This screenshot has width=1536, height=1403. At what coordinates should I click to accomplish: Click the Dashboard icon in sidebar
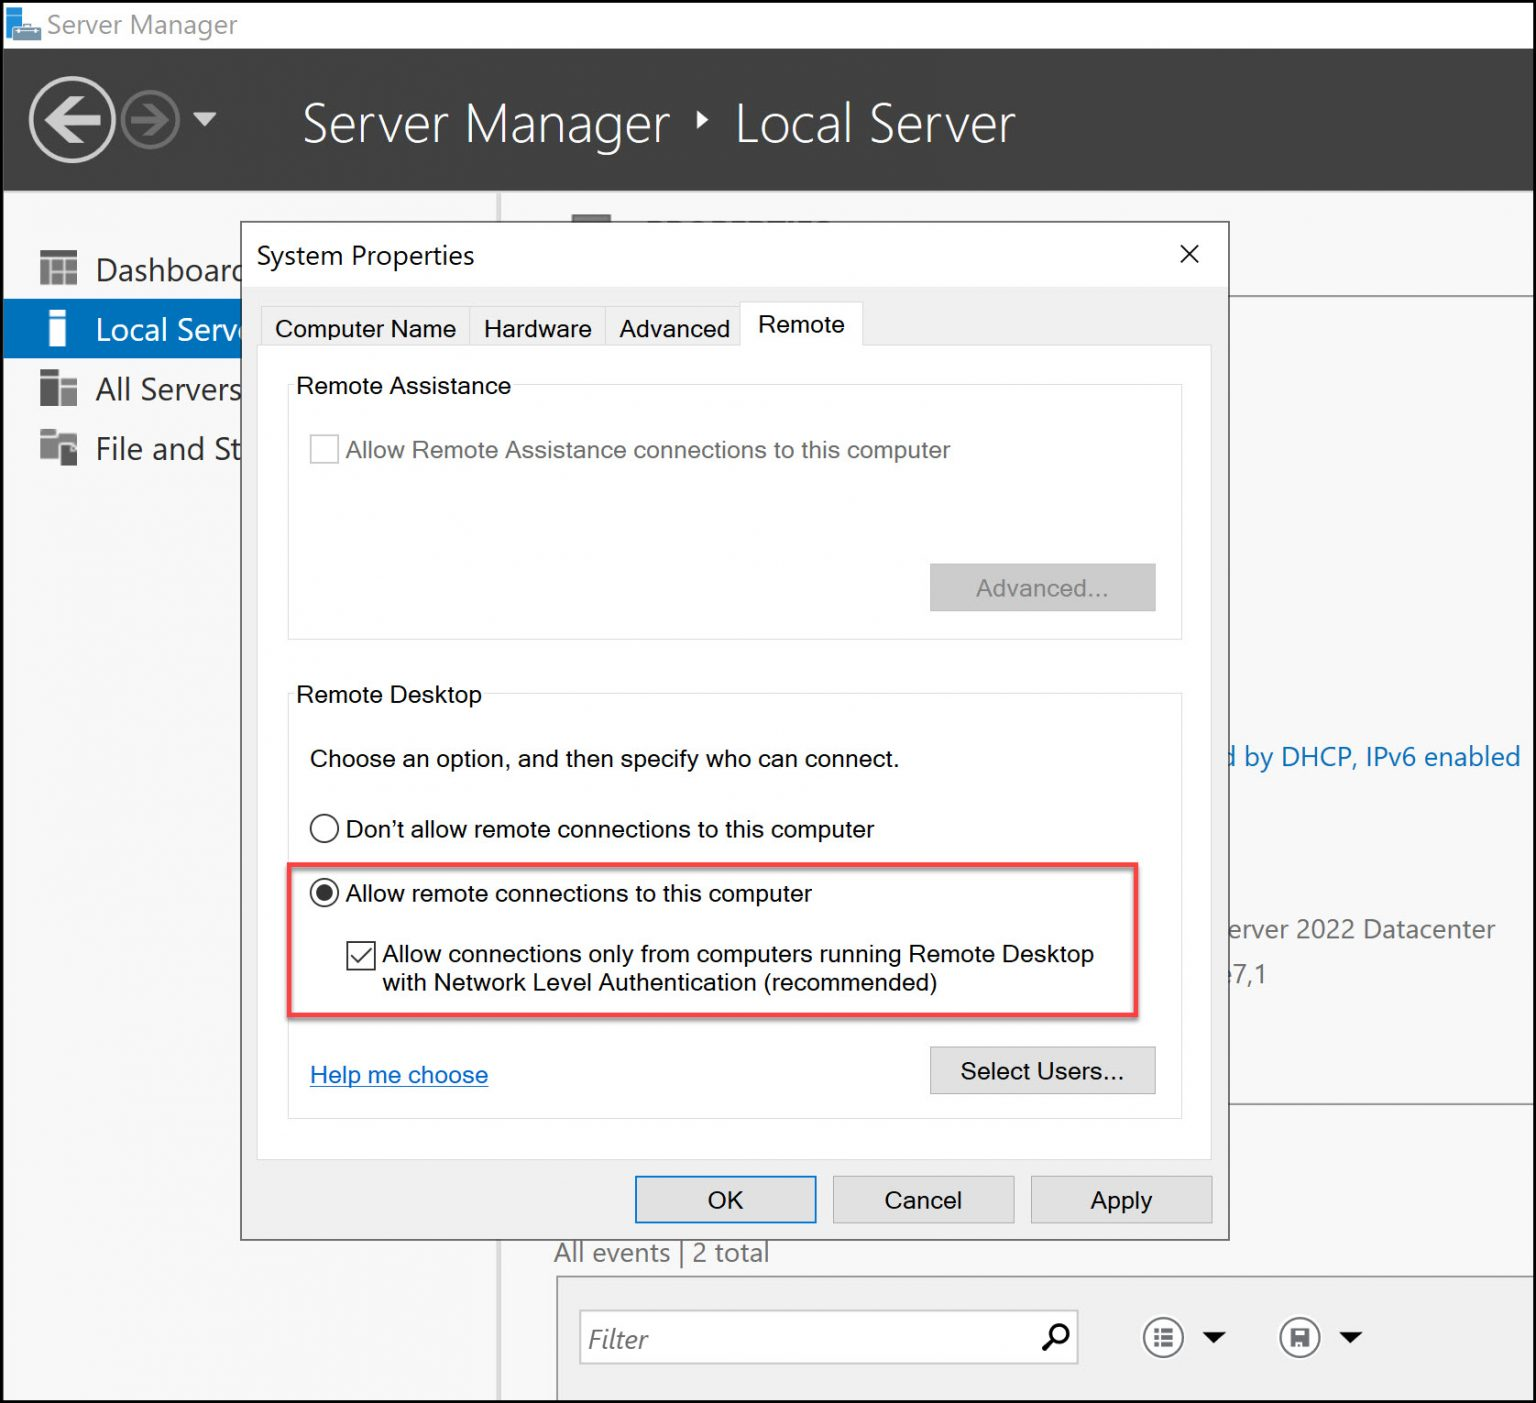[58, 268]
